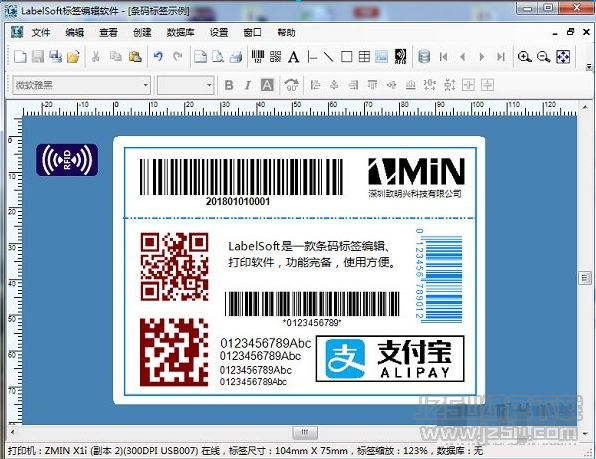Viewport: 596px width, 459px height.
Task: Select barcode 201801010001 on label
Action: (x=241, y=182)
